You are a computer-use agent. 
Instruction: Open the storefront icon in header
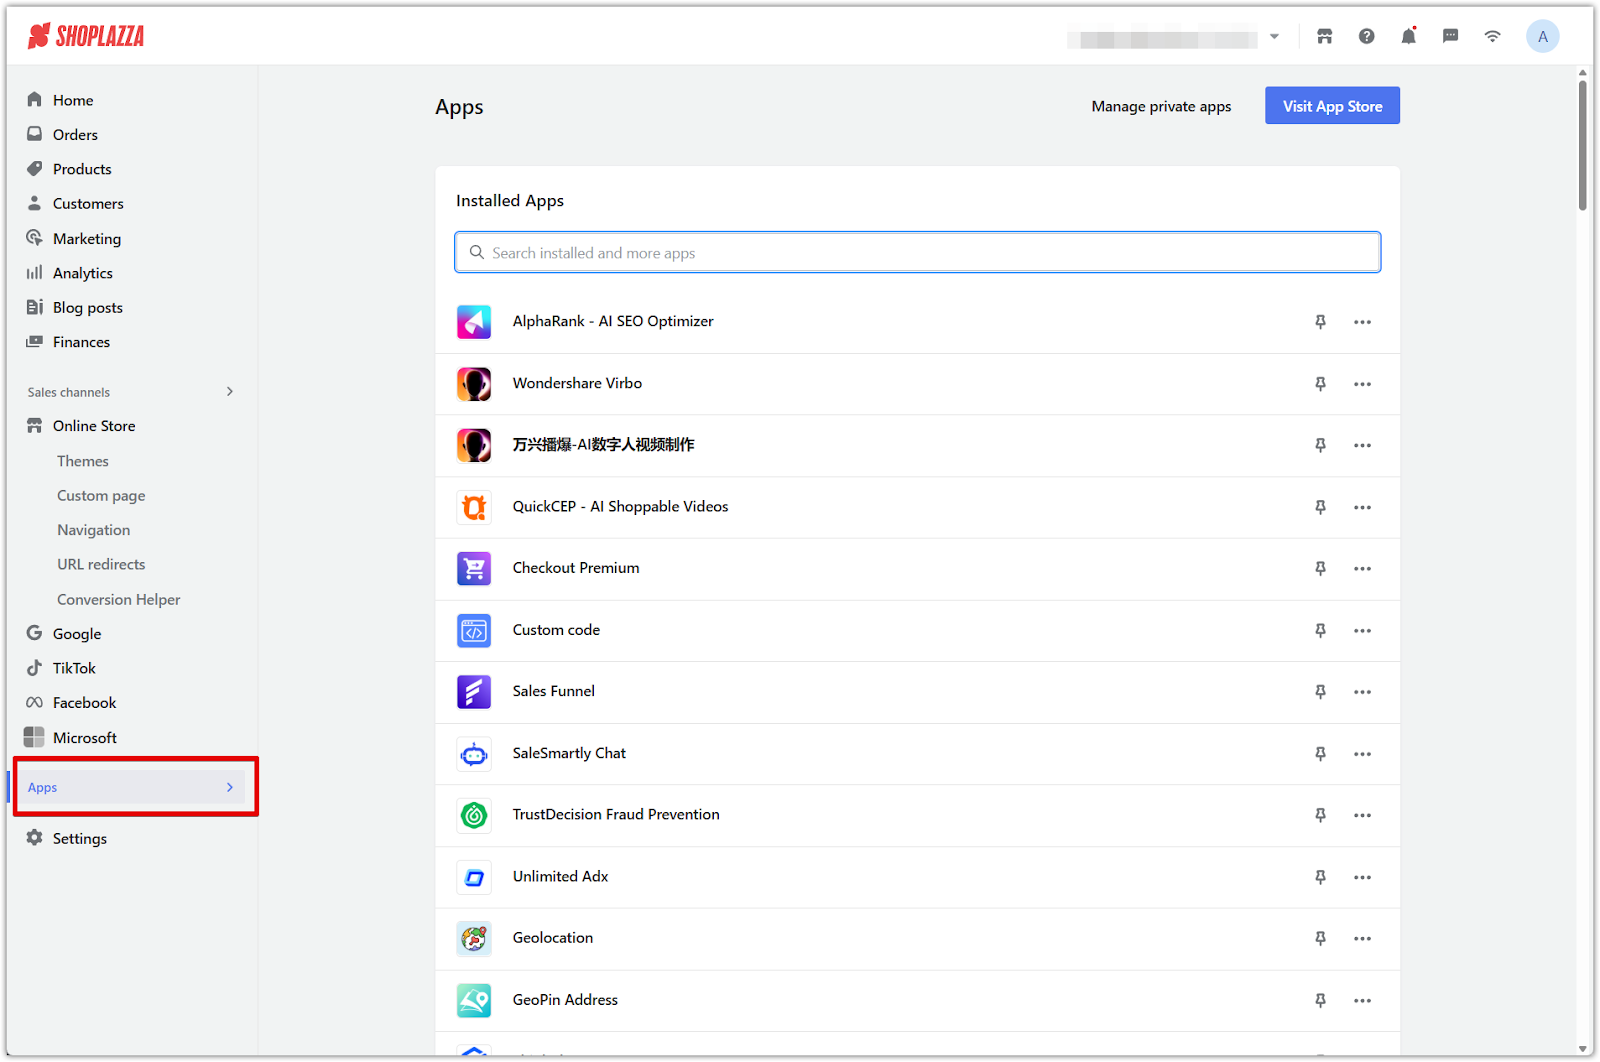pyautogui.click(x=1324, y=37)
